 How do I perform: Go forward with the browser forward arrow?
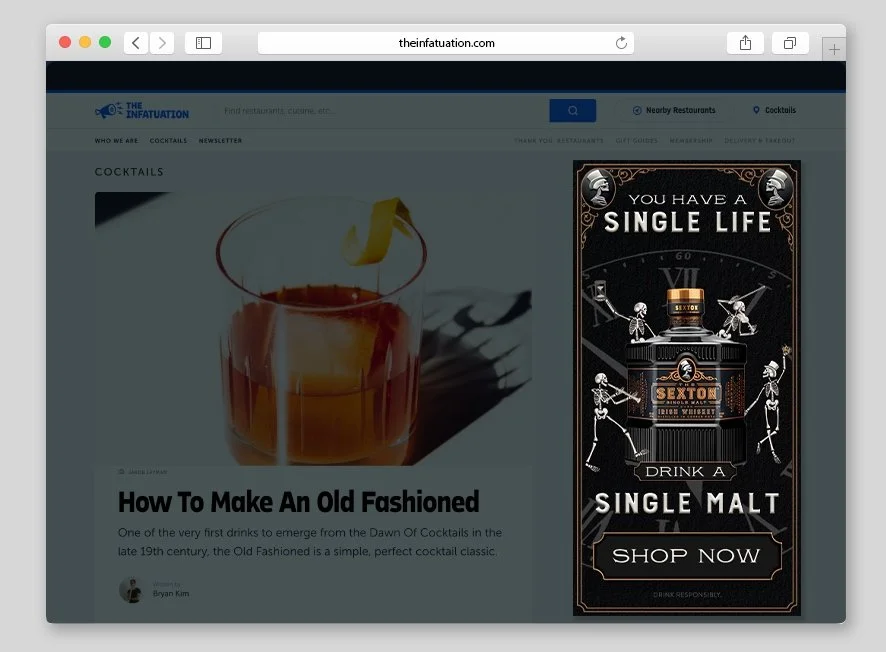click(x=162, y=43)
